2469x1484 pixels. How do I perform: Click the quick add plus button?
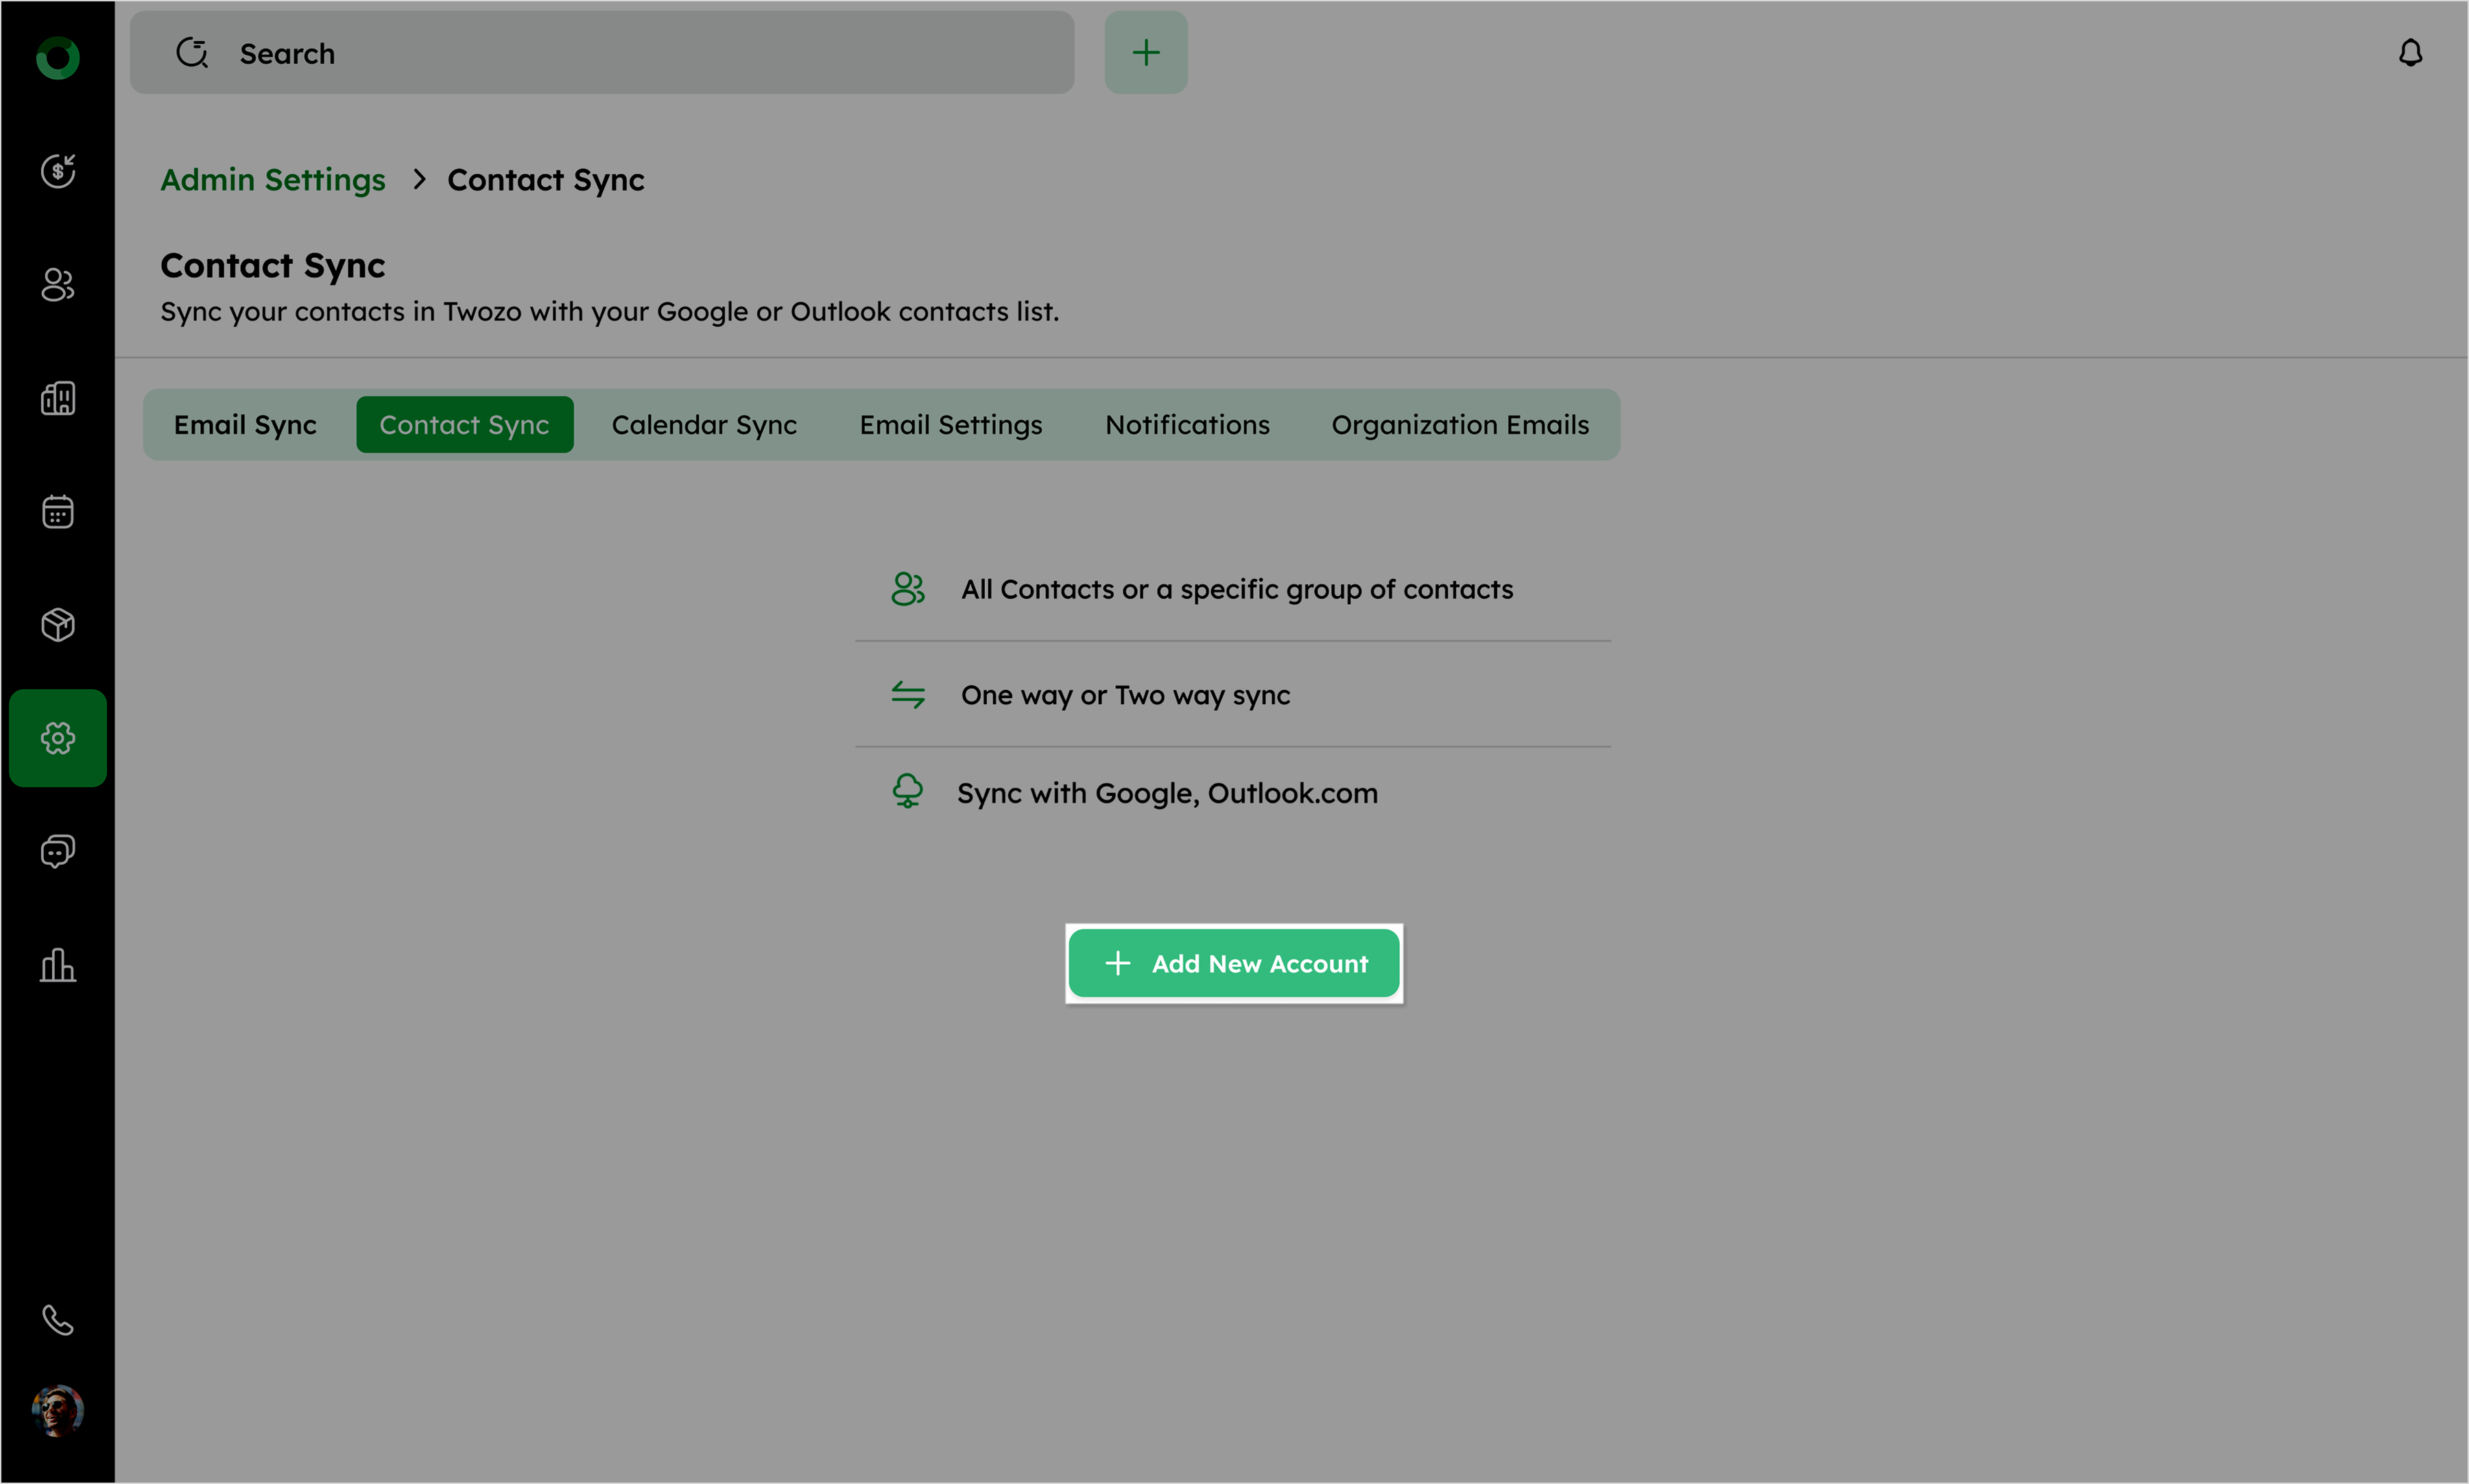pyautogui.click(x=1146, y=53)
